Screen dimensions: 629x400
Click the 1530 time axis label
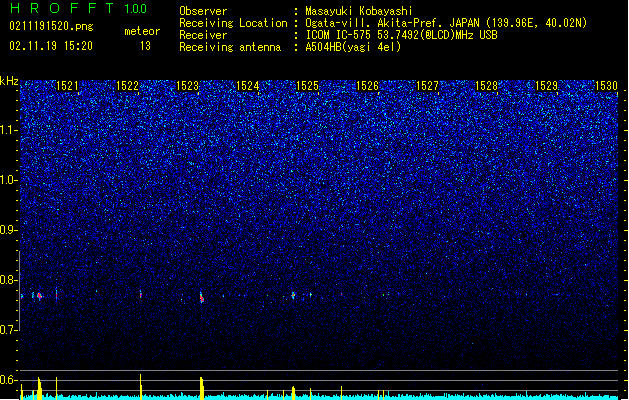606,86
